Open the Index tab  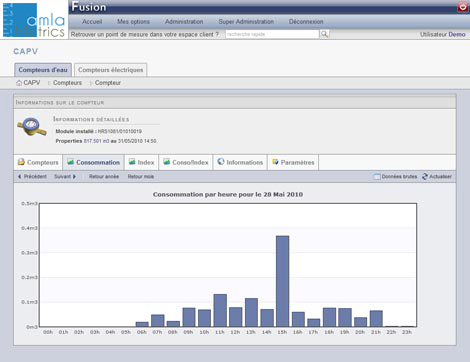[142, 162]
